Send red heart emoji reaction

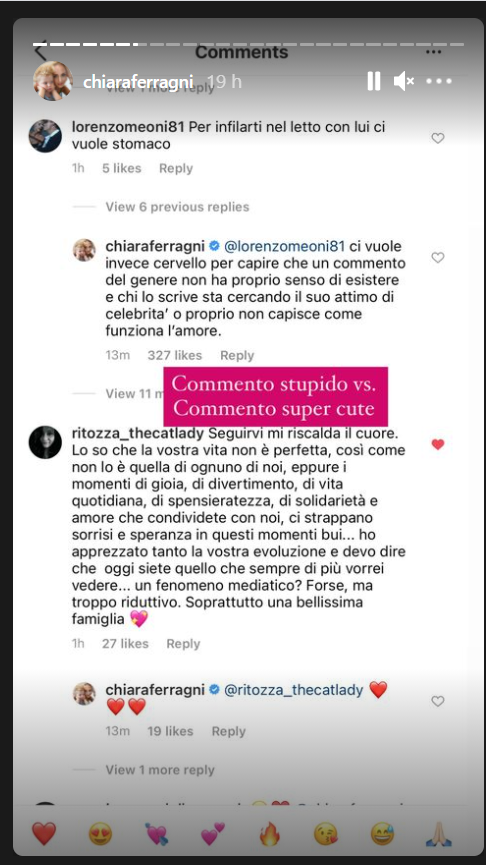click(x=44, y=834)
